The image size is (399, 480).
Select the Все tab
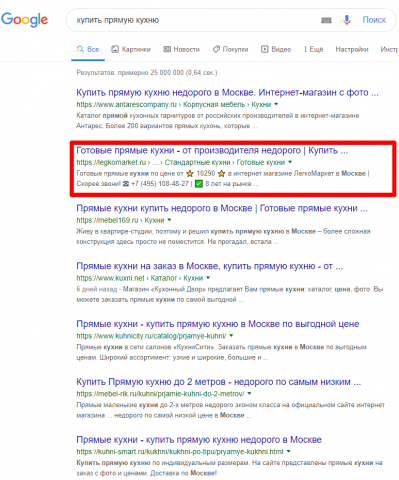(x=88, y=49)
